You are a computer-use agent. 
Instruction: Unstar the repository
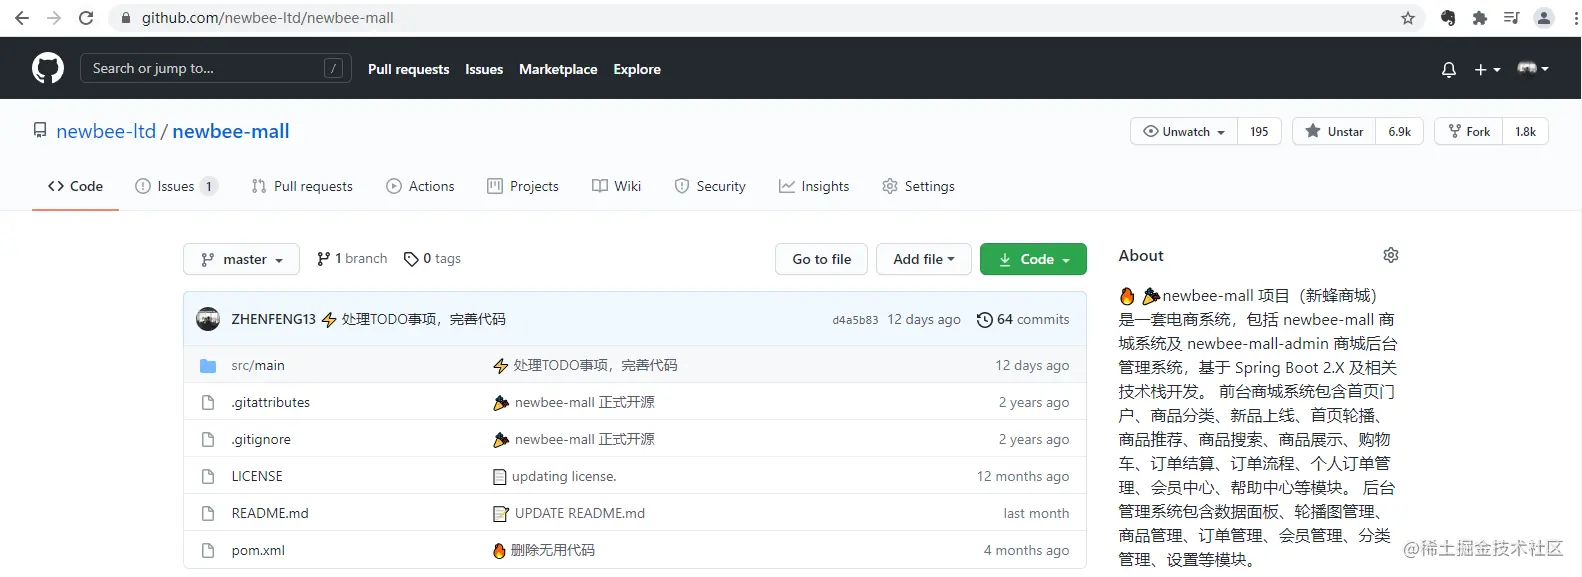[x=1334, y=131]
